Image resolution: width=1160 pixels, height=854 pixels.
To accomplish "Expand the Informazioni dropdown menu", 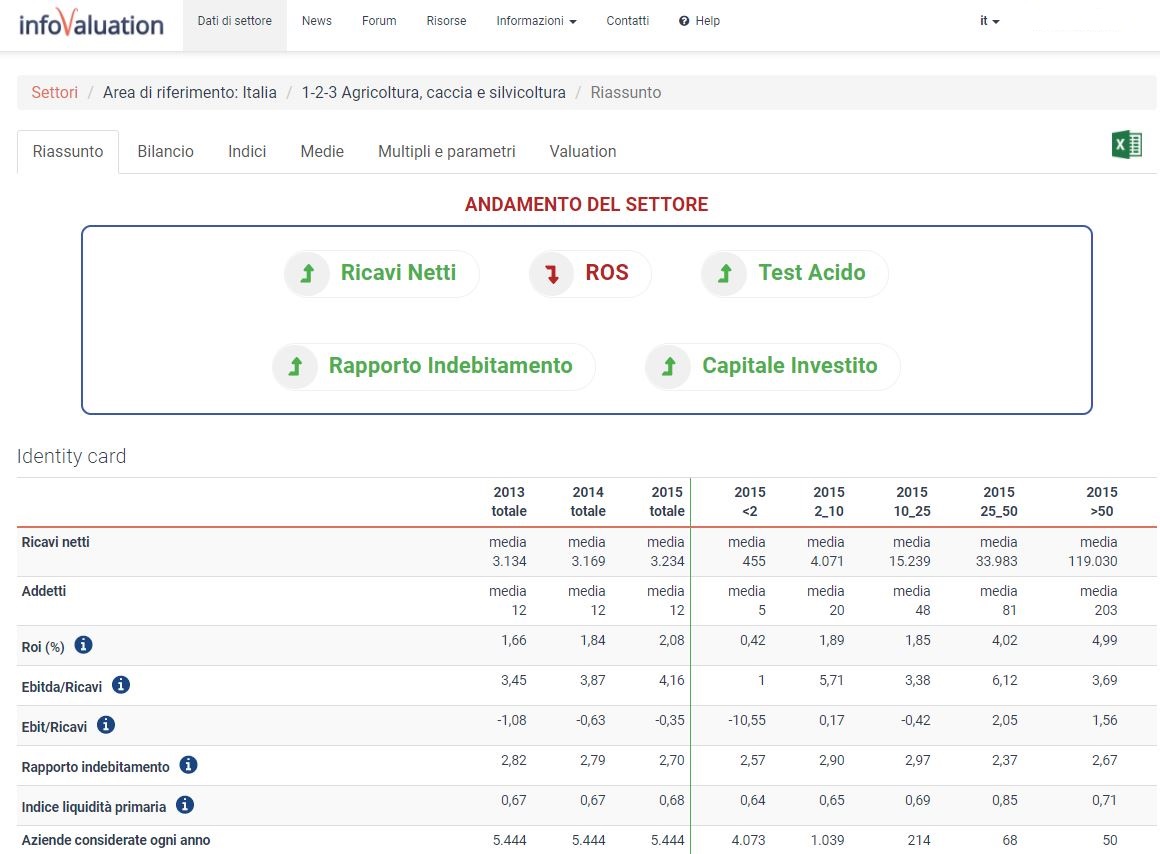I will [x=536, y=21].
